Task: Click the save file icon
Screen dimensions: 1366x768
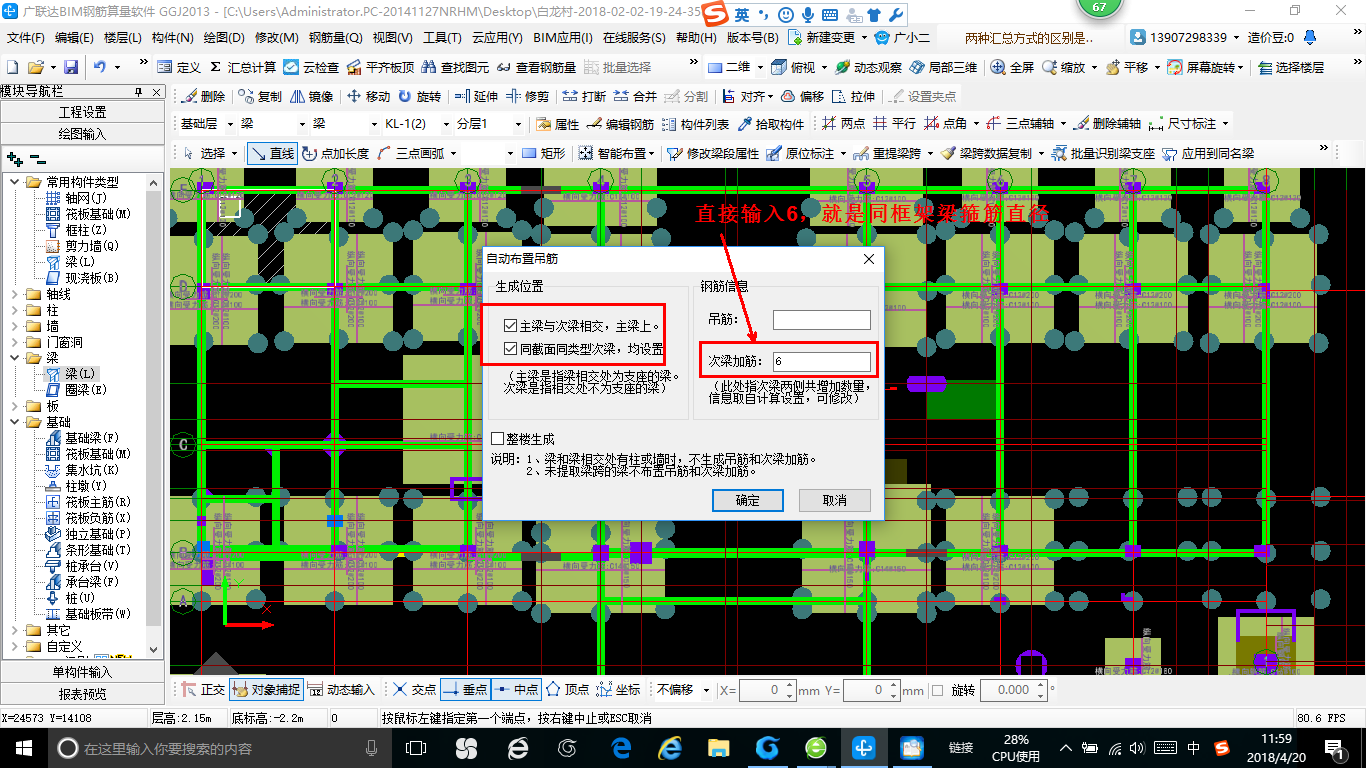Action: (x=71, y=67)
